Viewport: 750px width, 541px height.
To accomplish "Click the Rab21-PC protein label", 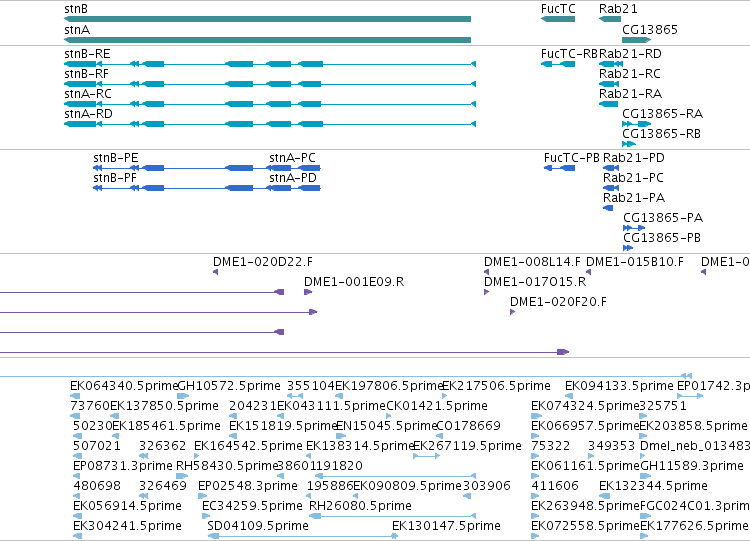I will pos(633,178).
